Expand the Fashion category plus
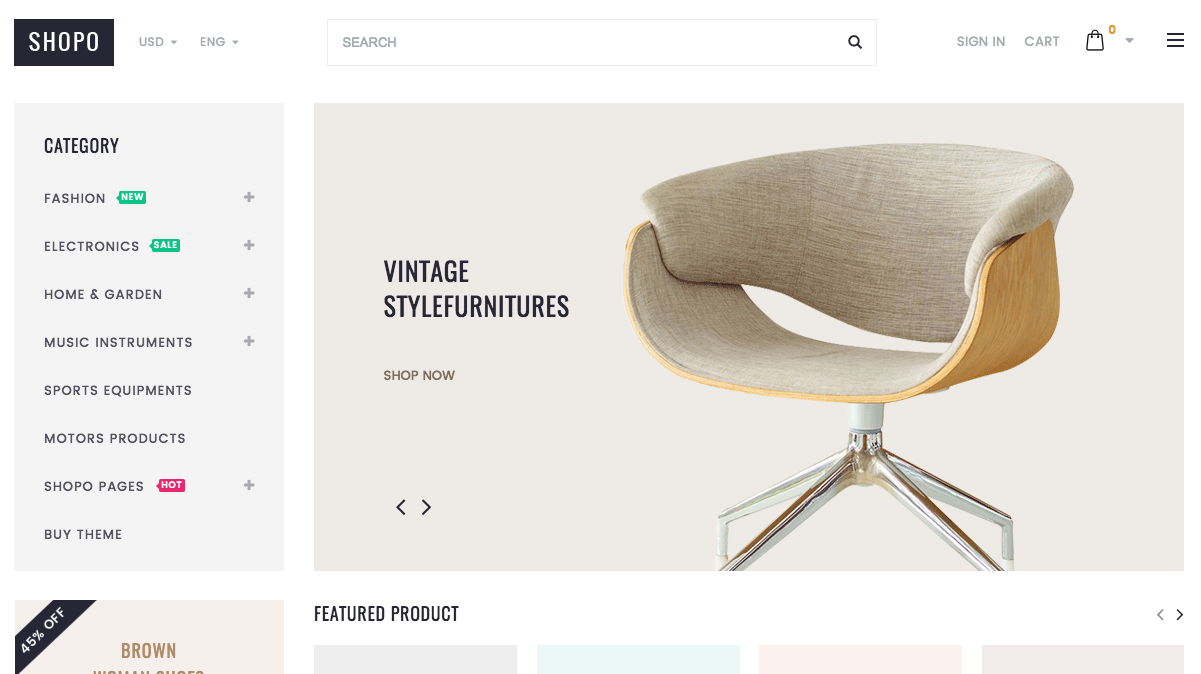This screenshot has width=1201, height=674. coord(249,197)
